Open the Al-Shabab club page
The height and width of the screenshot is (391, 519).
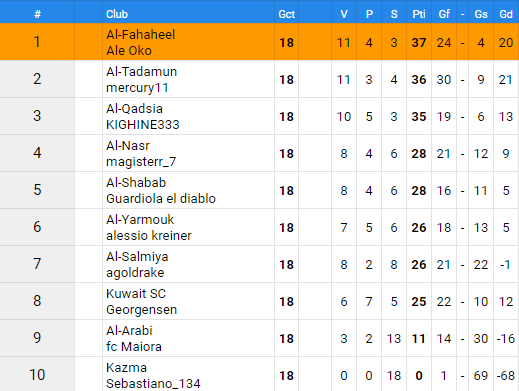pos(136,183)
